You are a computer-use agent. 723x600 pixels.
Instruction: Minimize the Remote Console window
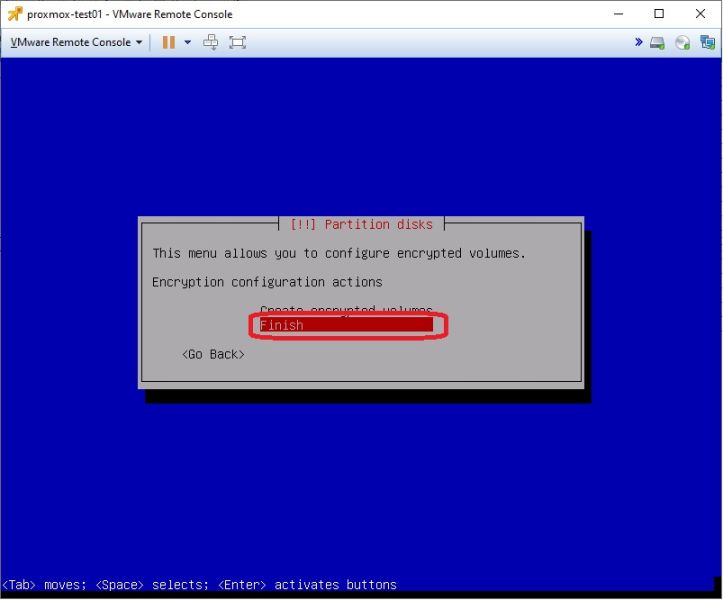618,14
